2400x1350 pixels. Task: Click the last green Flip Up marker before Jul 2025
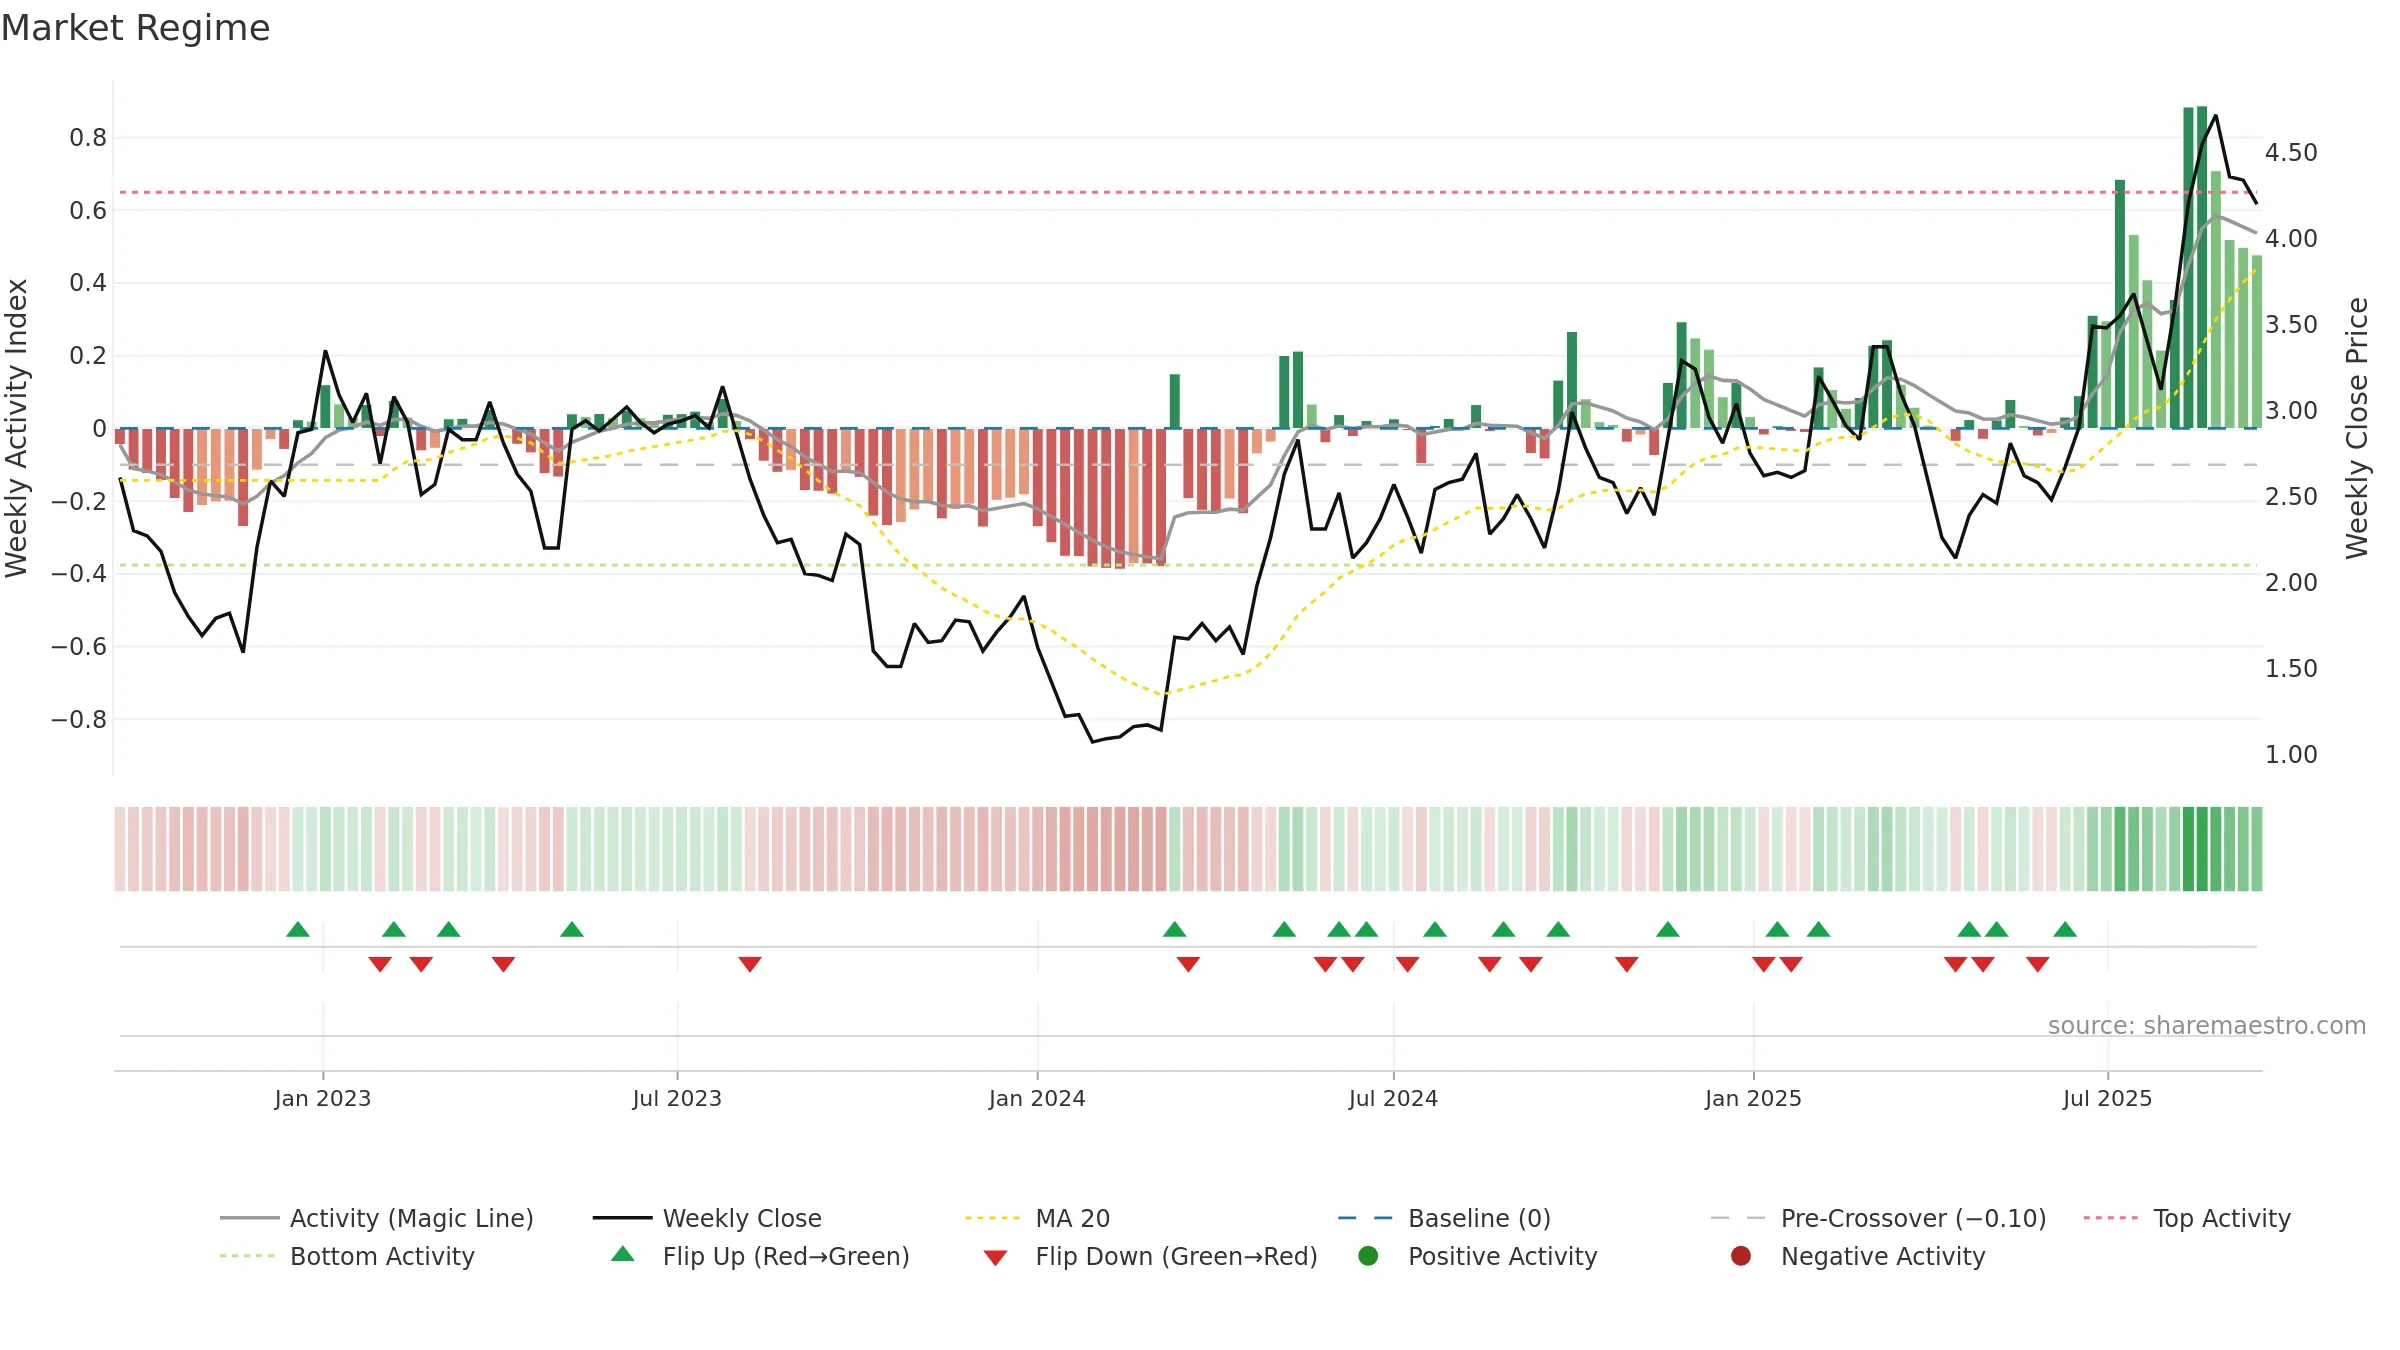[2065, 929]
